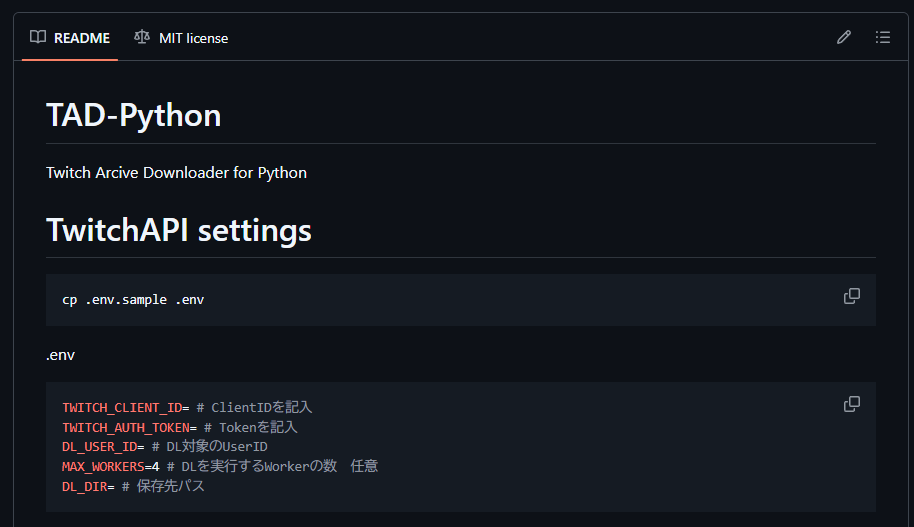
Task: Open the README tab
Action: pyautogui.click(x=70, y=38)
